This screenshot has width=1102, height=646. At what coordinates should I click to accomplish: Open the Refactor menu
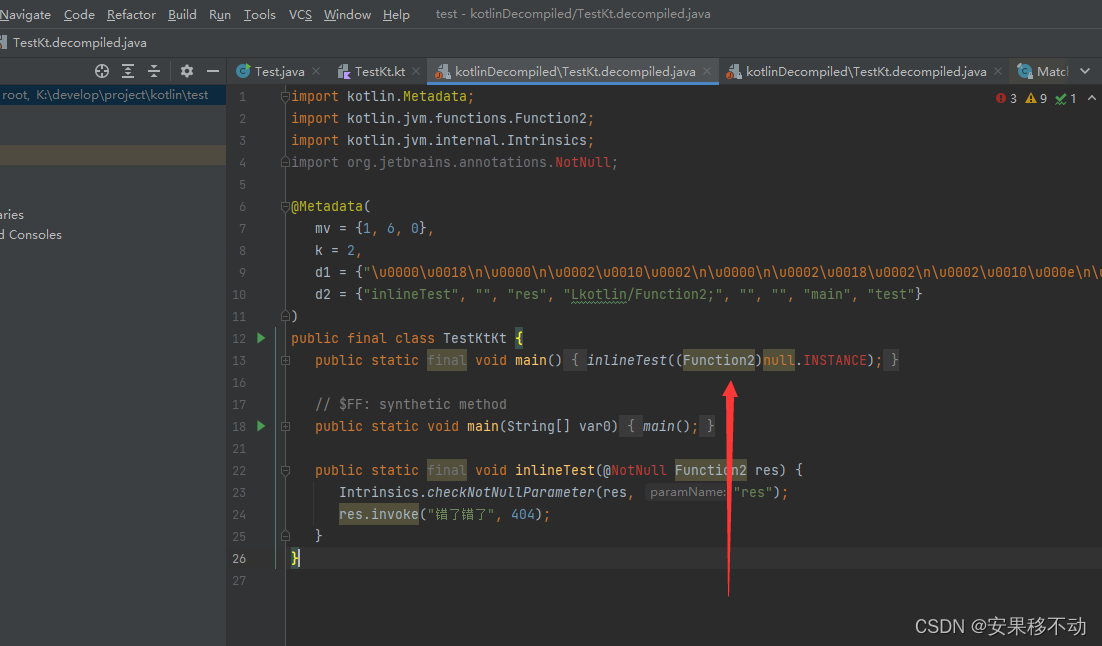pyautogui.click(x=131, y=14)
